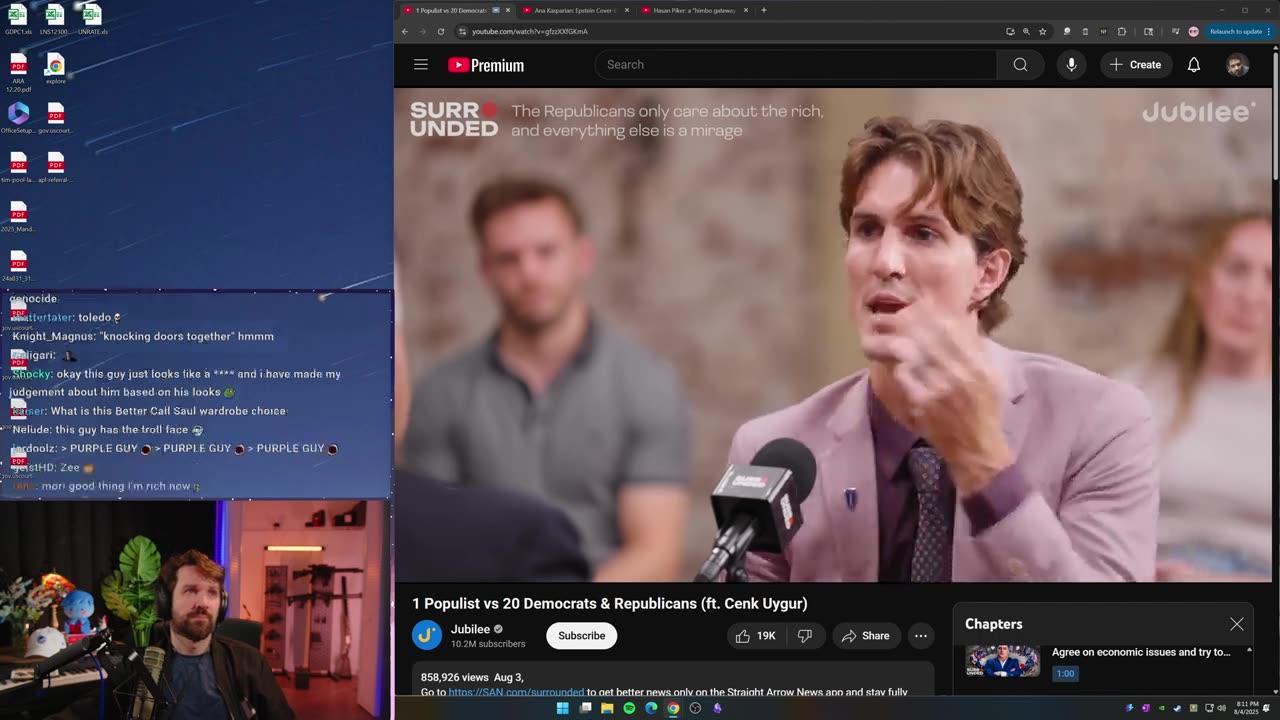This screenshot has height=720, width=1280.
Task: Click the video title 1 Populist vs 20 Democrats
Action: (x=609, y=603)
